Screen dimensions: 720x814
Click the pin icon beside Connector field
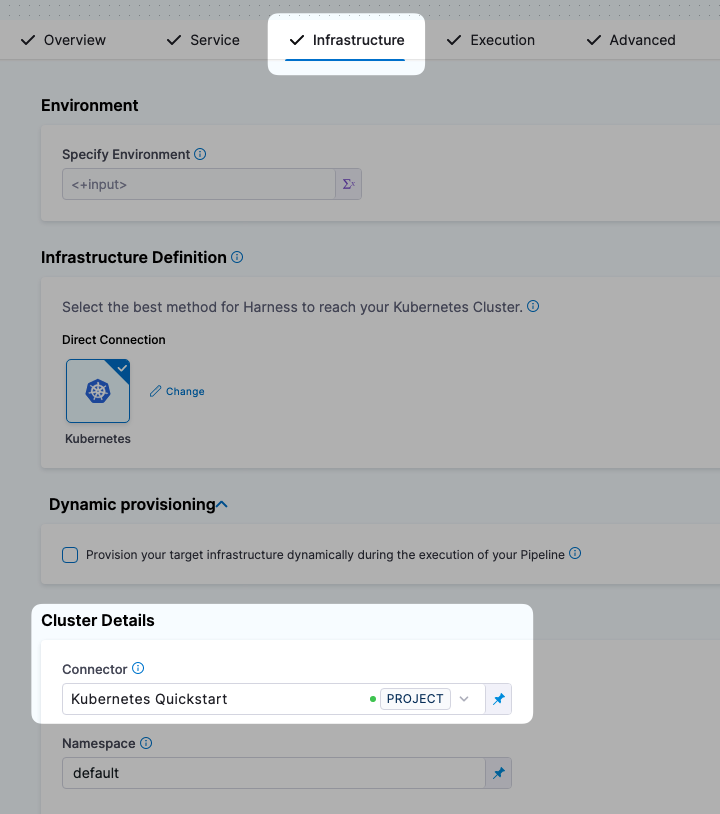tap(498, 699)
